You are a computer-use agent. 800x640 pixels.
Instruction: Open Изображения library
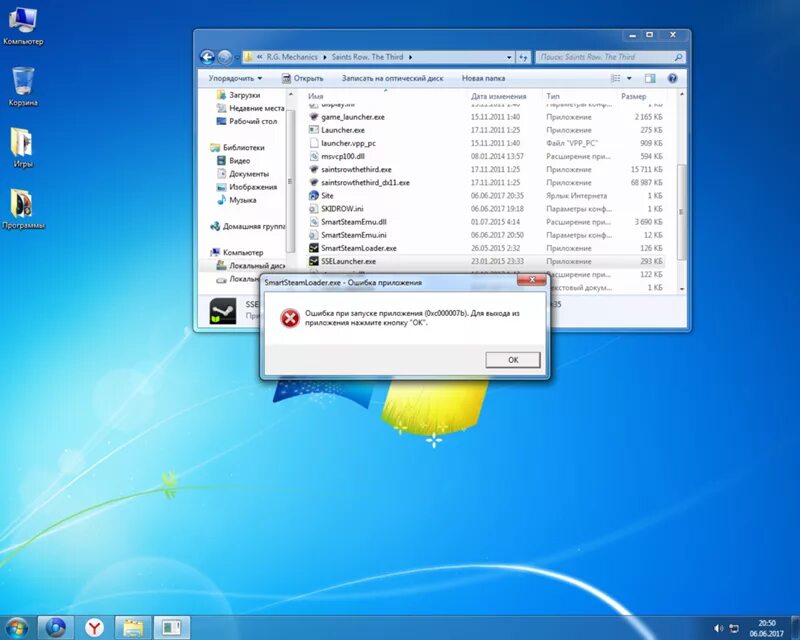253,187
